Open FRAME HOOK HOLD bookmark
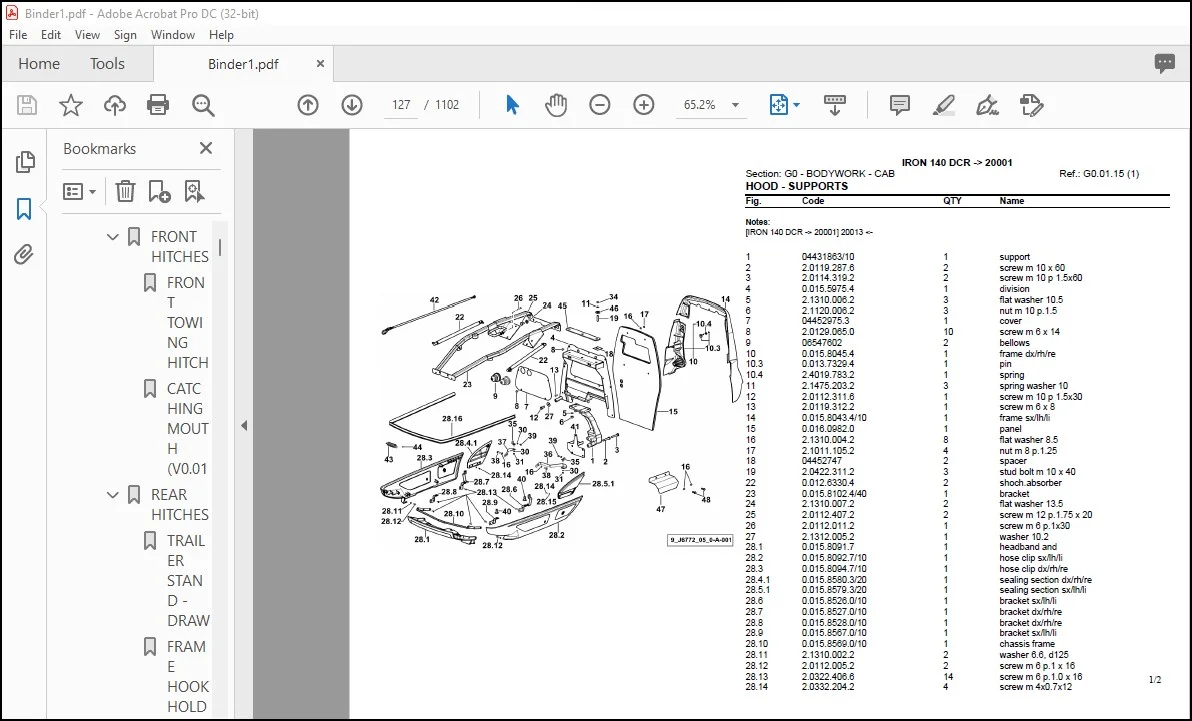 click(x=187, y=676)
